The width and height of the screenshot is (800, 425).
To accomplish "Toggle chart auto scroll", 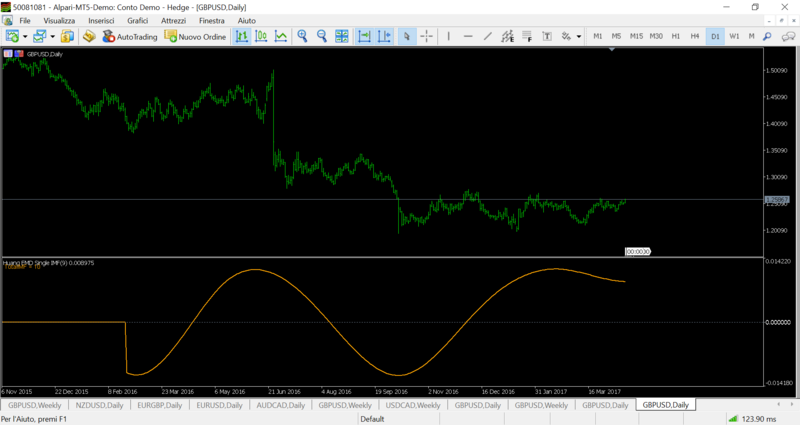I will 364,36.
